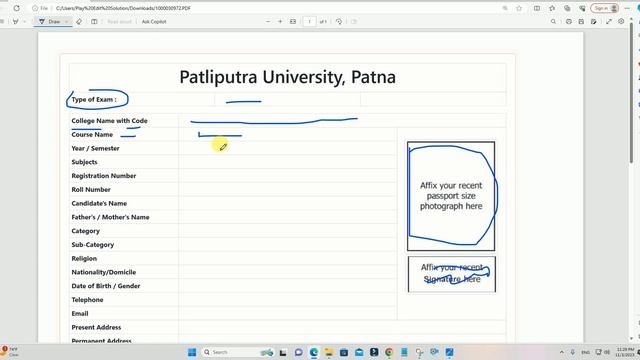Click the "Category" row label
Image resolution: width=640 pixels, height=360 pixels.
coord(86,231)
